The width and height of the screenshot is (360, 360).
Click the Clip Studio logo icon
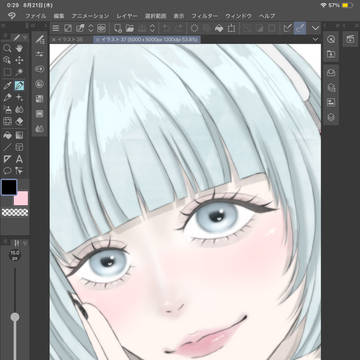click(x=11, y=16)
